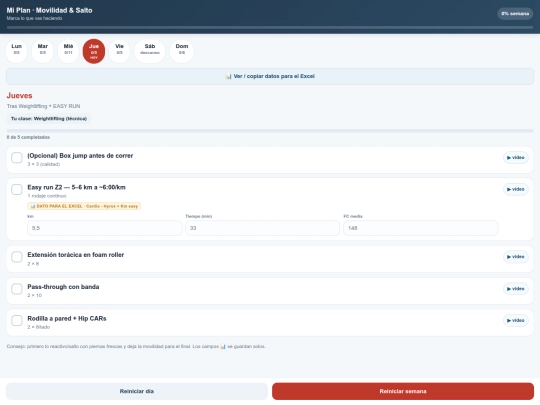Screen dimensions: 540x405
Task: Watch video for Pass-through con banda
Action: (x=516, y=289)
